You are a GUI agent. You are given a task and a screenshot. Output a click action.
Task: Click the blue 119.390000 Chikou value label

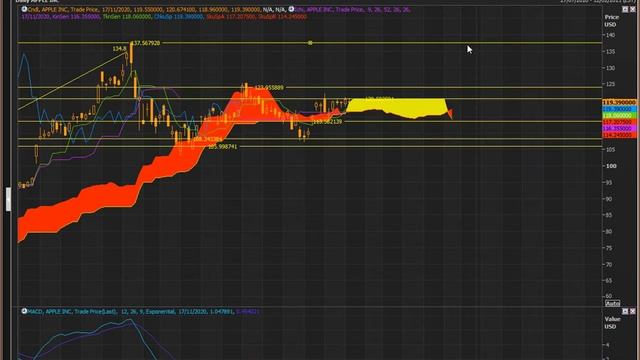point(619,109)
